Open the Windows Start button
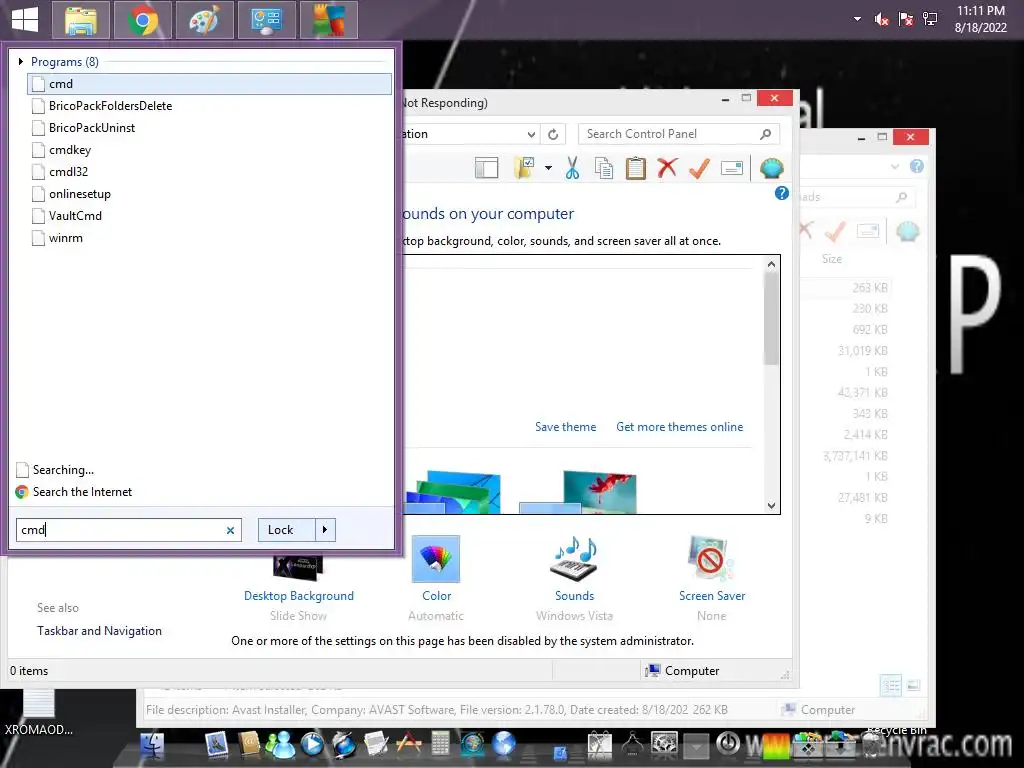Screen dimensions: 1024x768 pyautogui.click(x=25, y=20)
